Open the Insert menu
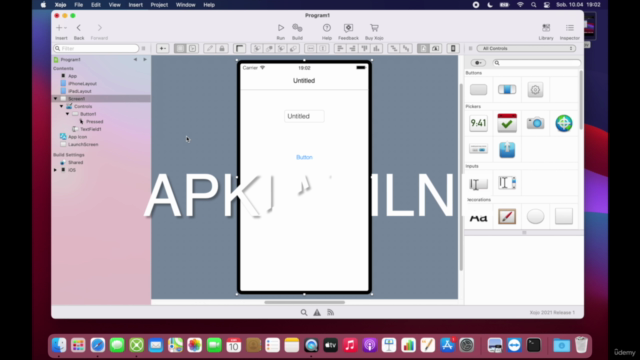The width and height of the screenshot is (640, 360). point(136,5)
